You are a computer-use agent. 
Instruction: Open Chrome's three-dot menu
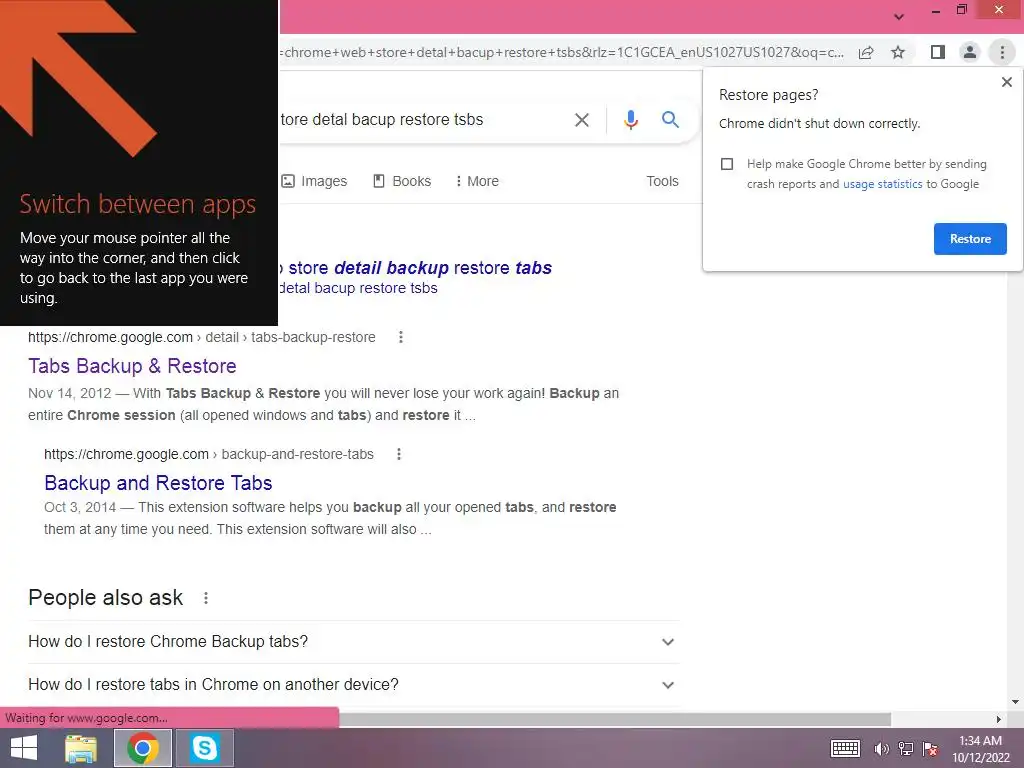pyautogui.click(x=1002, y=52)
